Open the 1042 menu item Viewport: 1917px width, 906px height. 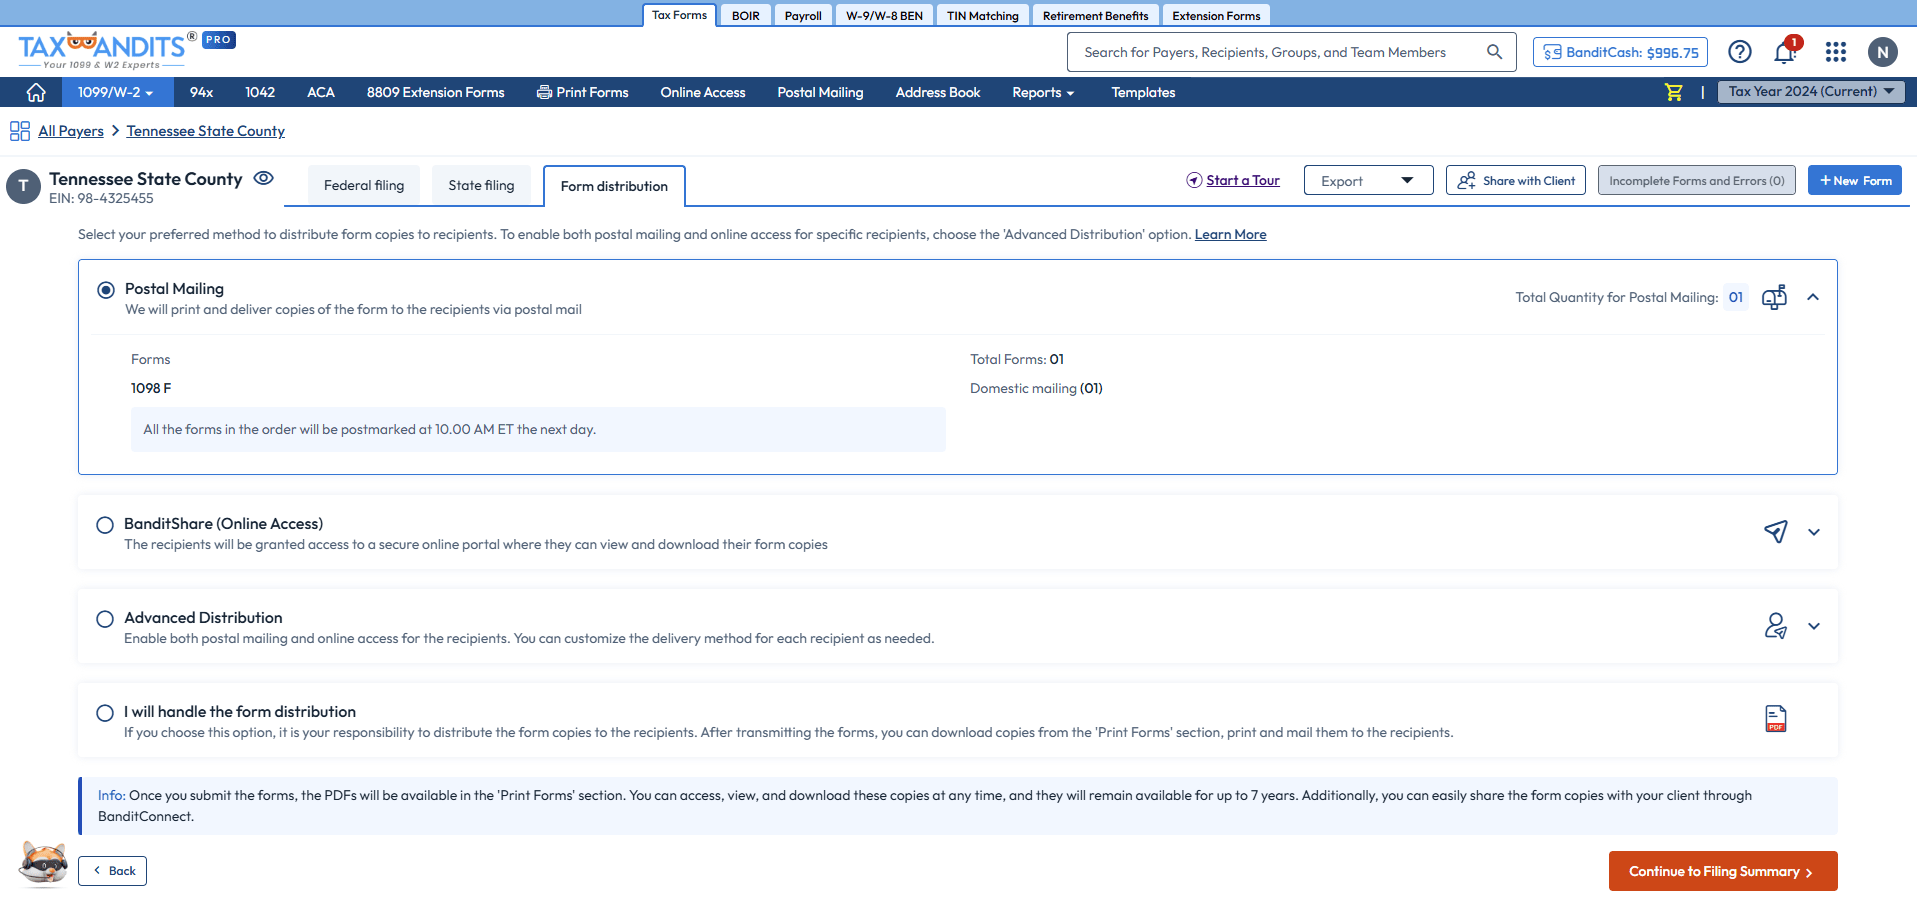point(260,92)
